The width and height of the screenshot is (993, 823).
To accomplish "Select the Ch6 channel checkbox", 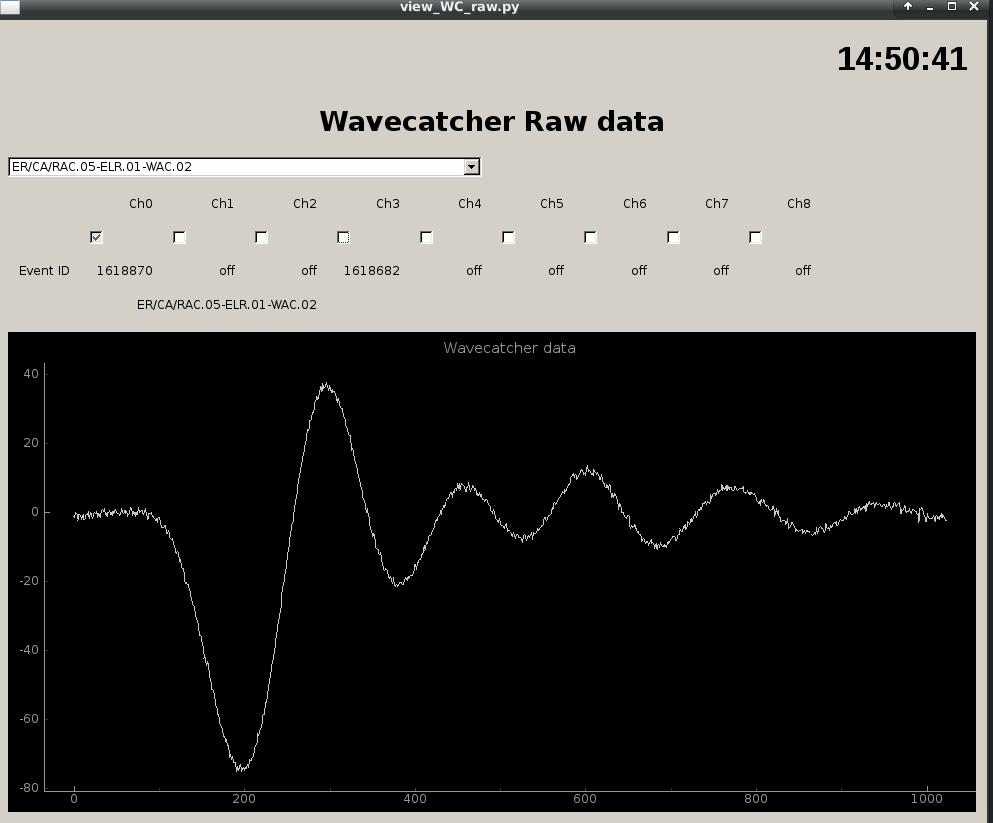I will 590,237.
